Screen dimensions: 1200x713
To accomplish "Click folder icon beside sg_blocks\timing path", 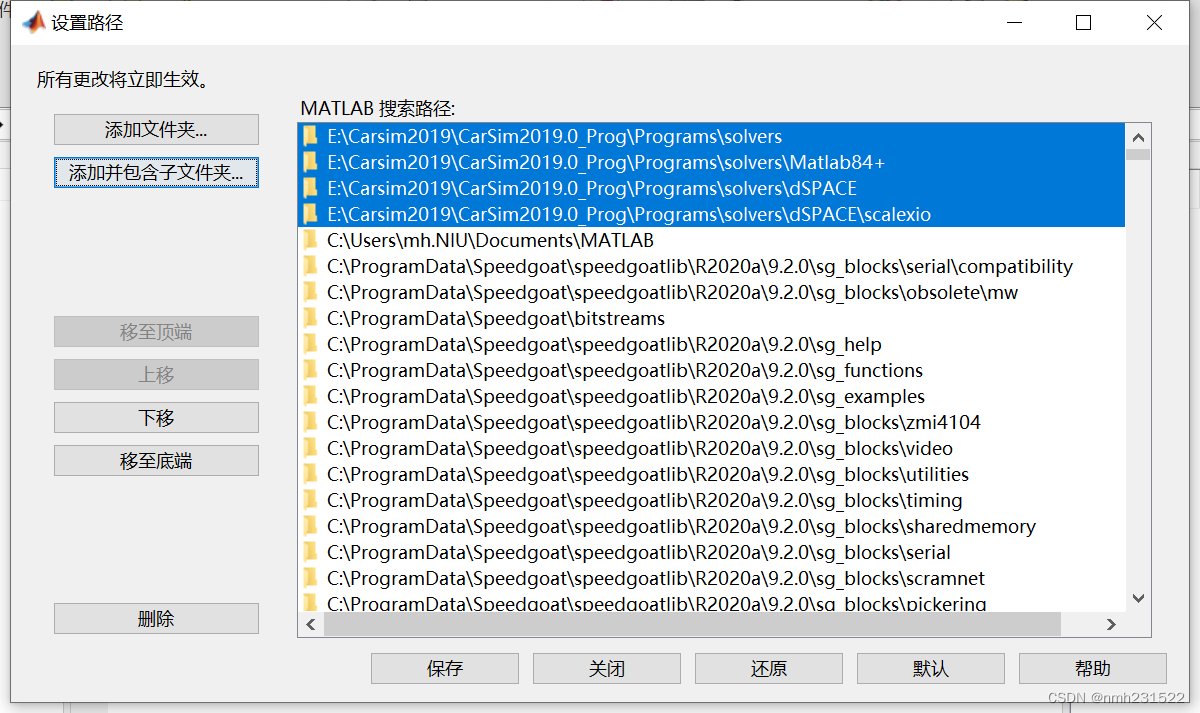I will point(311,500).
